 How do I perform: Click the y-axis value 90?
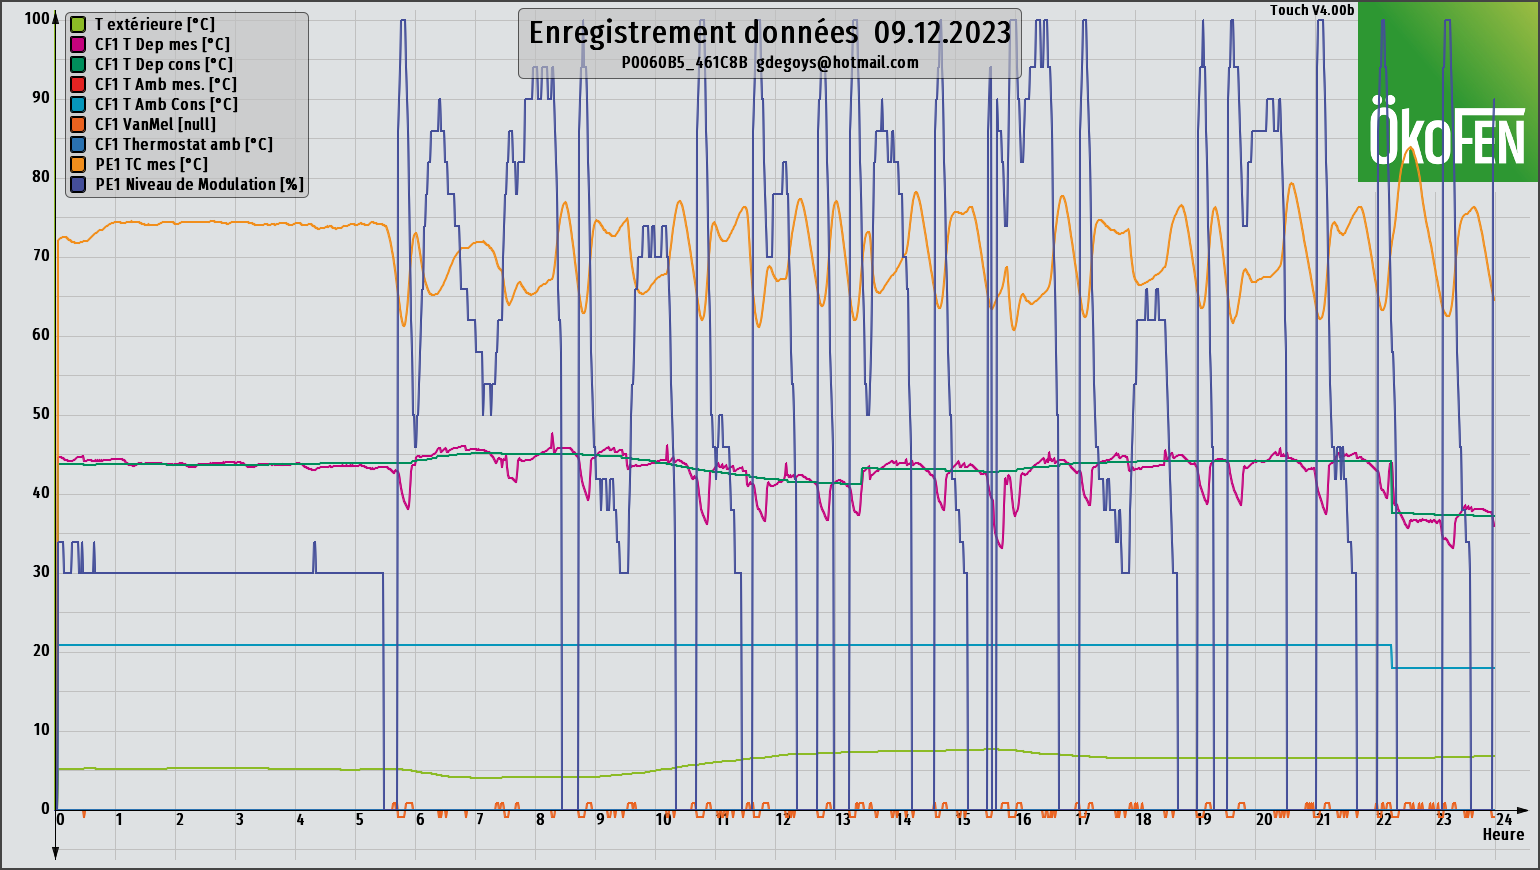click(x=41, y=97)
